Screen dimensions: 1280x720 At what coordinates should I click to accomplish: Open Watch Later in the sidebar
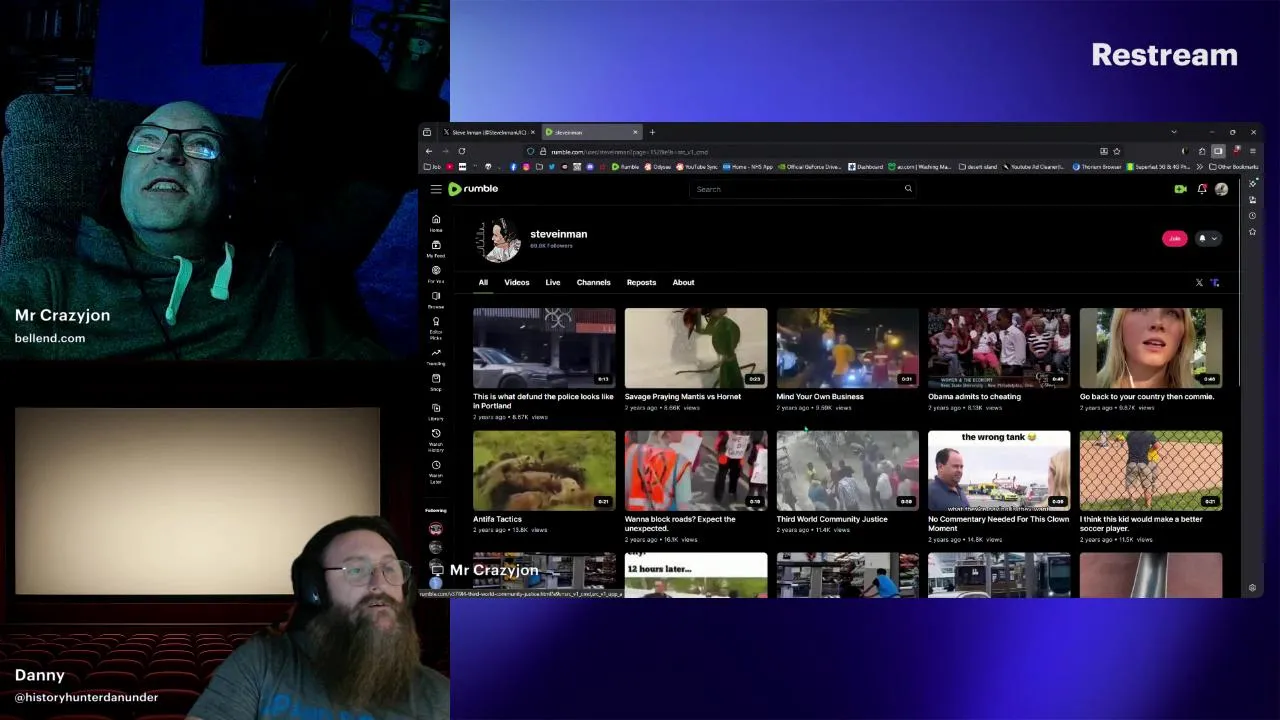[436, 472]
